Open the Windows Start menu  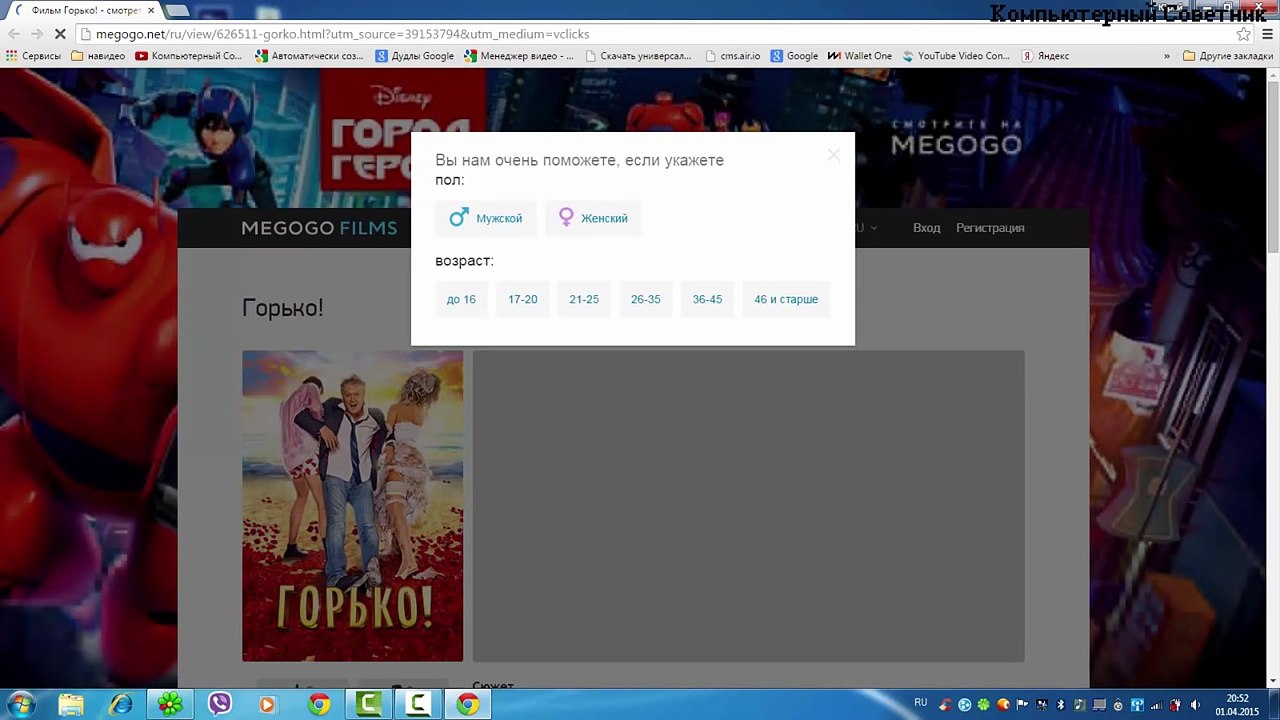(x=22, y=704)
